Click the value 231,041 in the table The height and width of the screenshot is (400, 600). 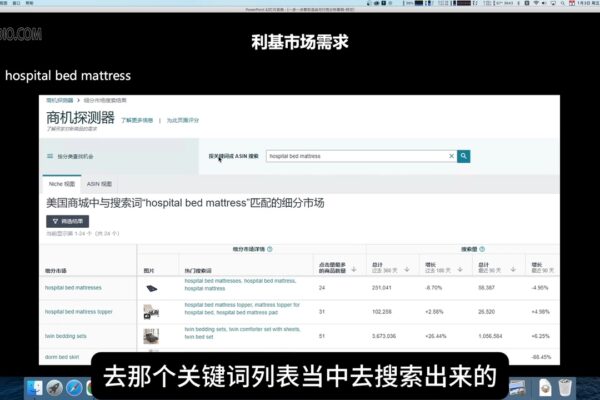tap(382, 288)
